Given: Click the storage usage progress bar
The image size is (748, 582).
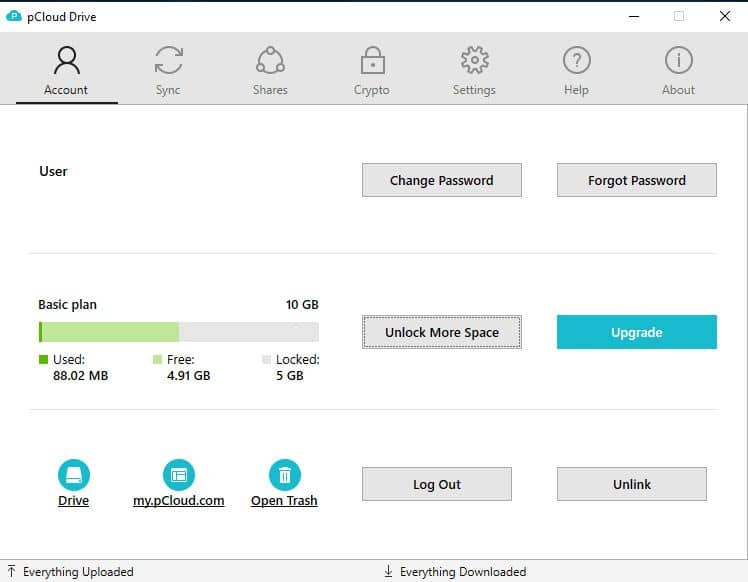Looking at the screenshot, I should pos(179,332).
